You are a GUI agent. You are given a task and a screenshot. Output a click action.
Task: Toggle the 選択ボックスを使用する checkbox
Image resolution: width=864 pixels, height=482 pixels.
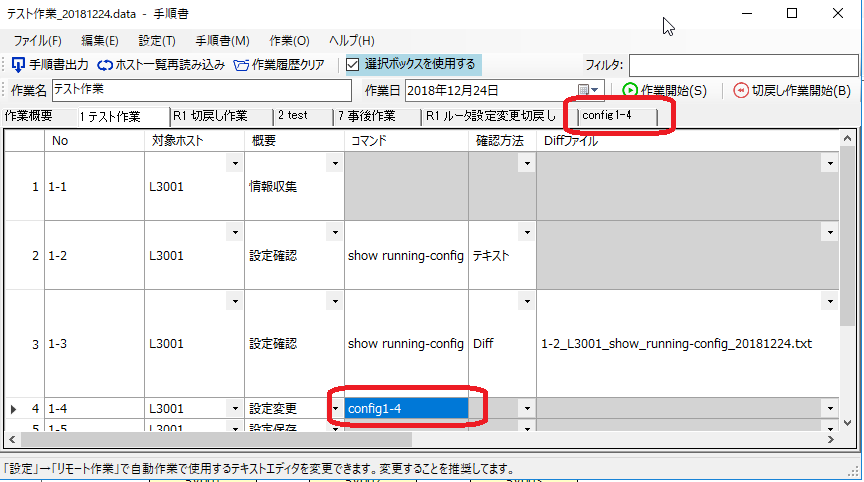(x=353, y=65)
